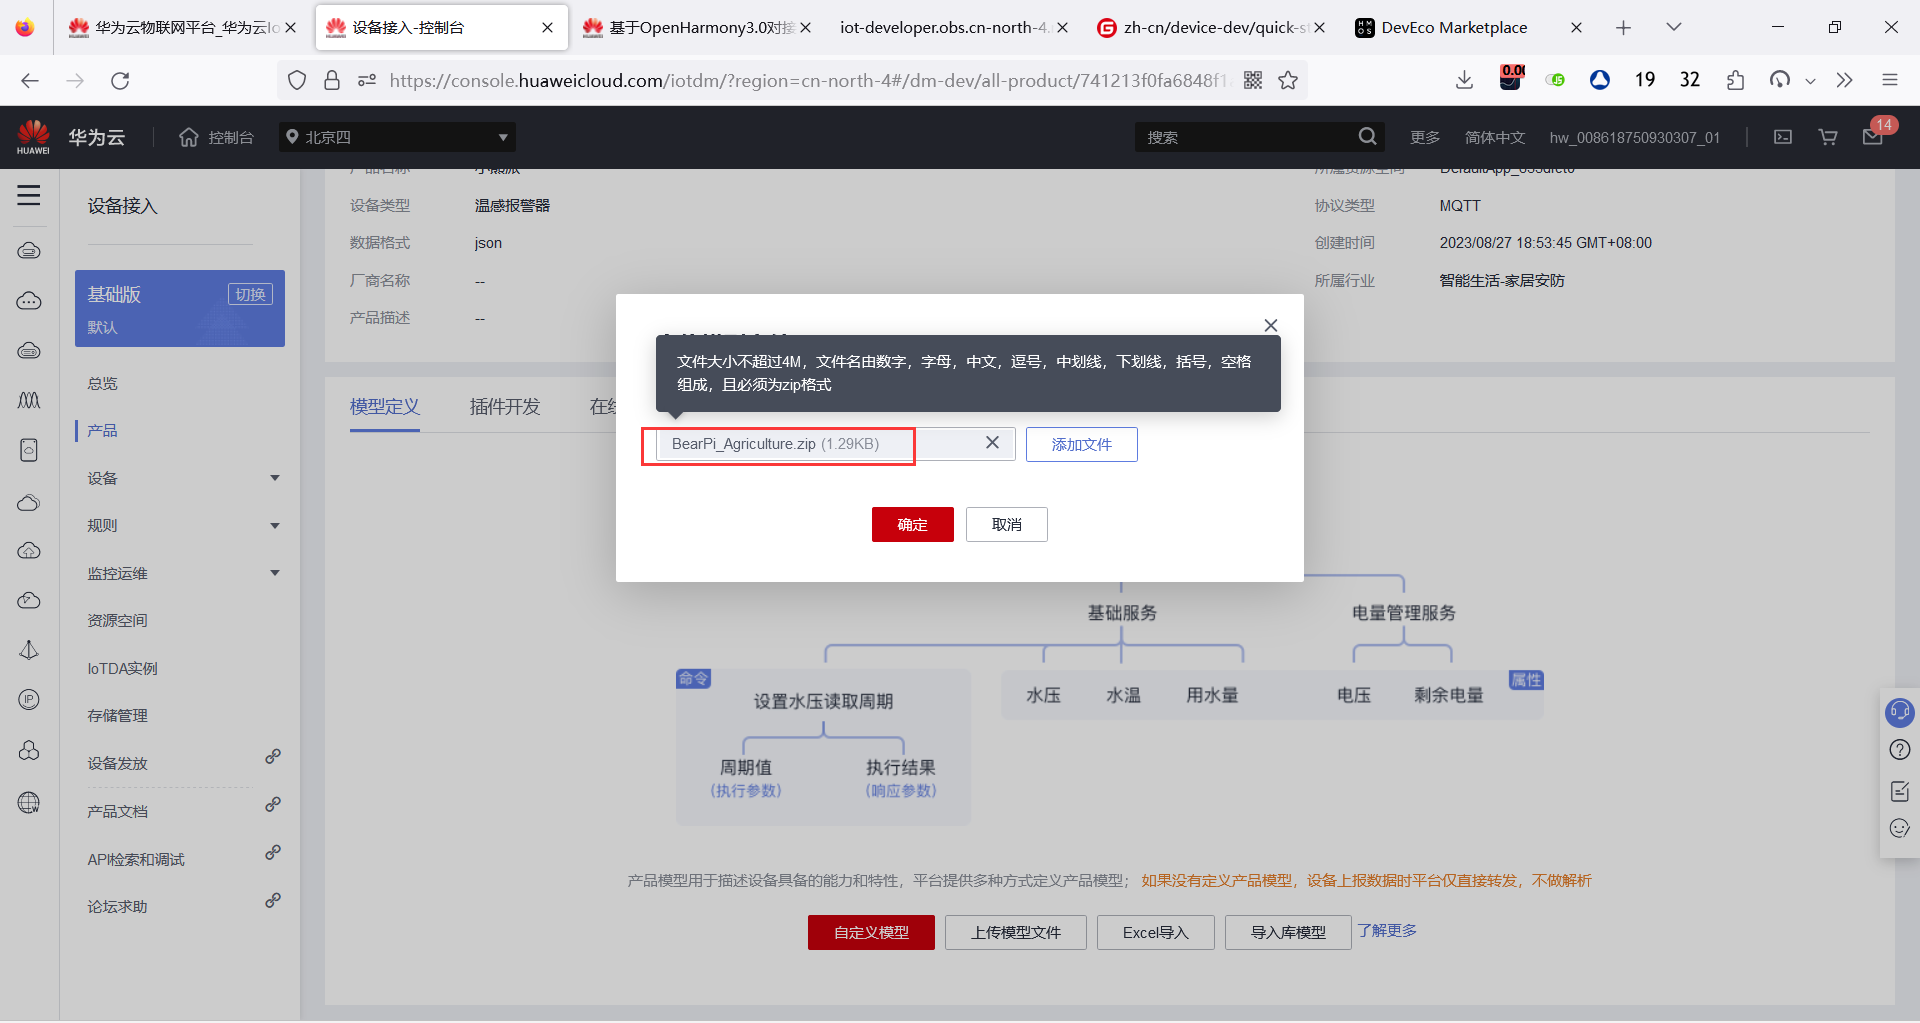
Task: Click 确定 to confirm file upload
Action: coord(912,524)
